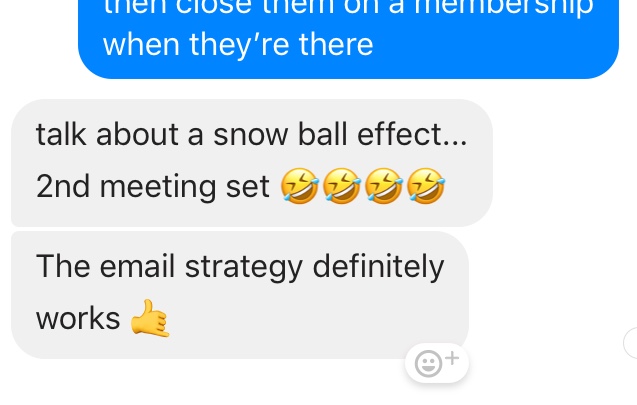Image resolution: width=637 pixels, height=405 pixels.
Task: Click the plus sign on reaction button
Action: (452, 358)
